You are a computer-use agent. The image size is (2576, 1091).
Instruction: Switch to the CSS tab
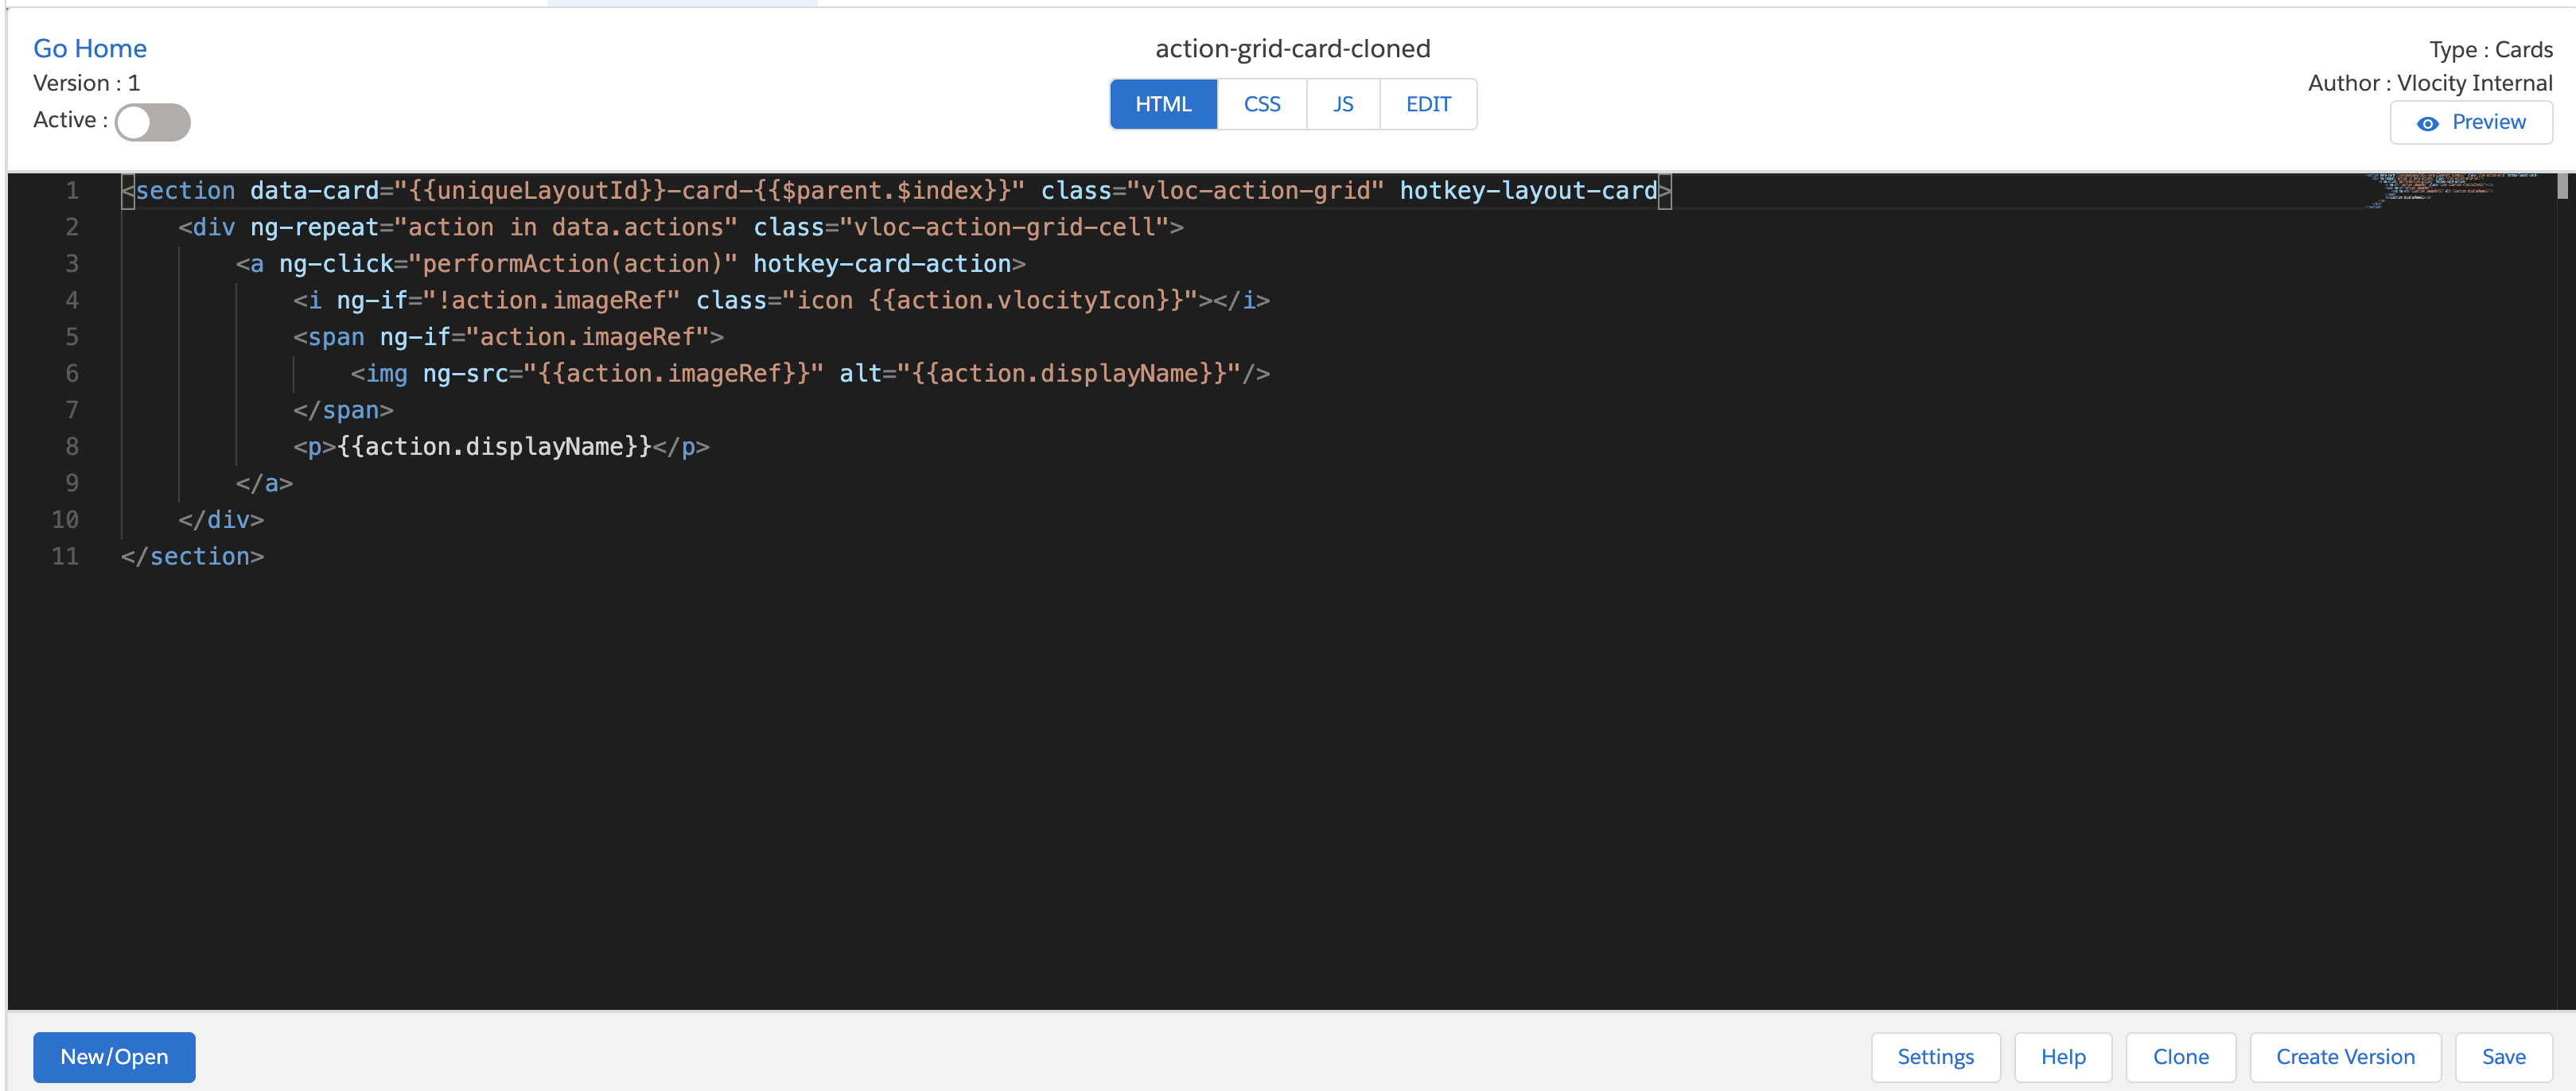(x=1262, y=104)
